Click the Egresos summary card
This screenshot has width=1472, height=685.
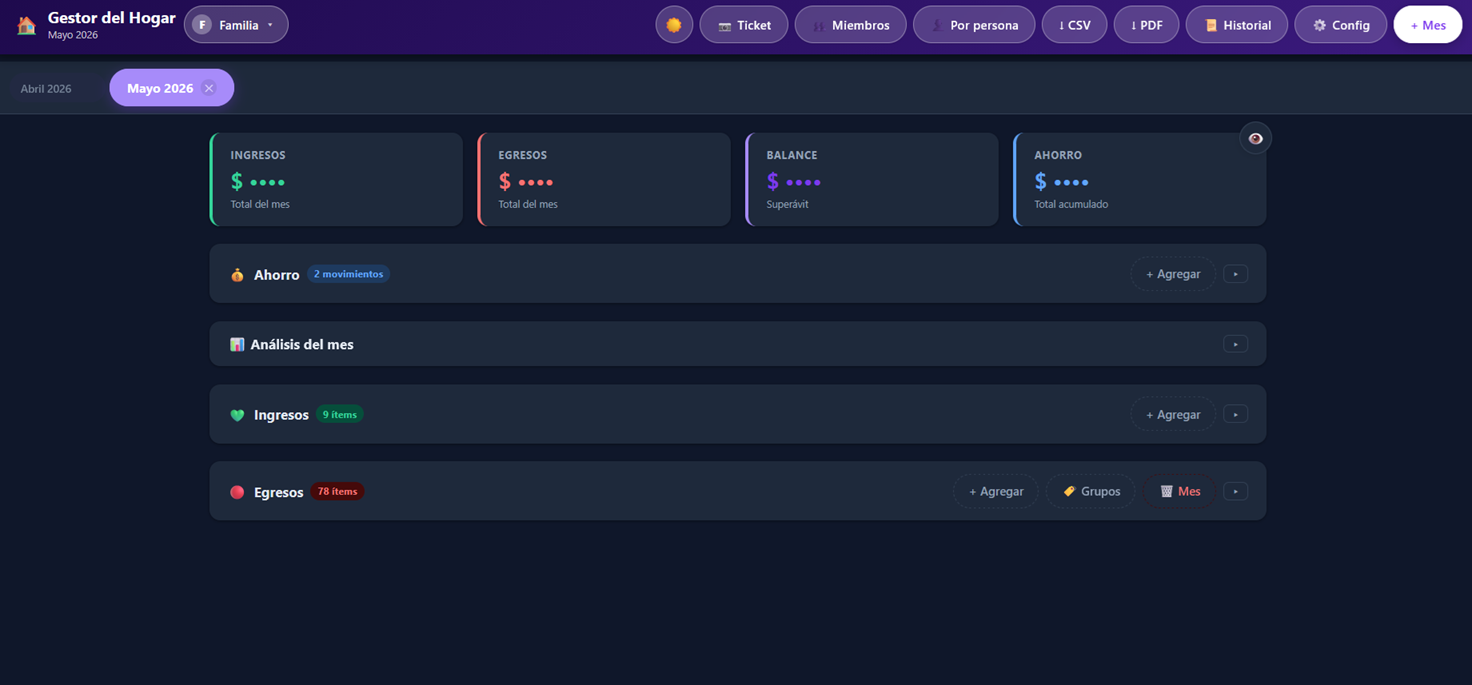604,179
